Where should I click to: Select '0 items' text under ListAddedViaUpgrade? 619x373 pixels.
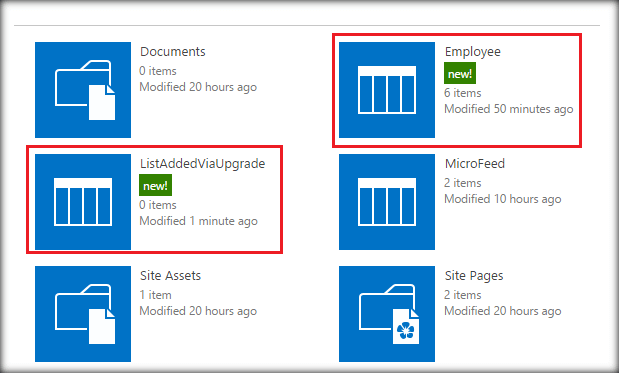click(158, 205)
